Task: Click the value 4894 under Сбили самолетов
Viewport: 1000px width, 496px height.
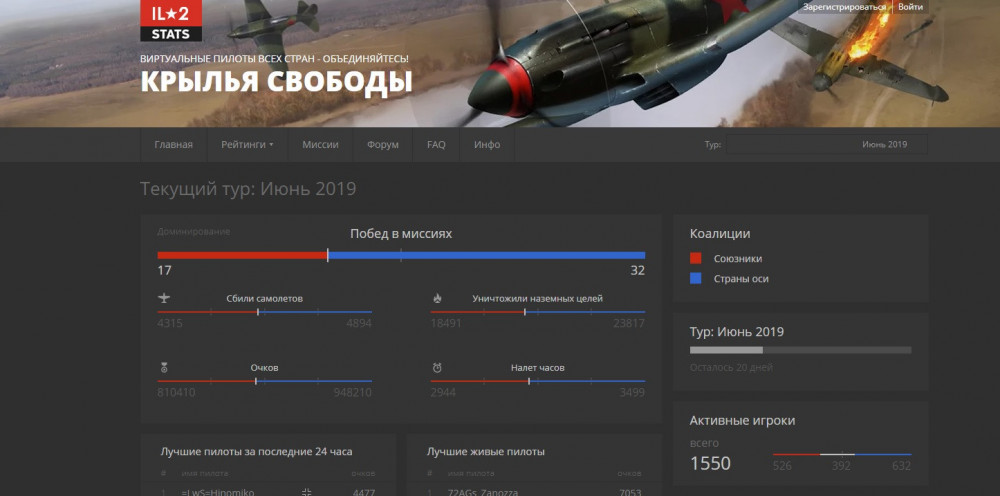Action: [x=359, y=323]
